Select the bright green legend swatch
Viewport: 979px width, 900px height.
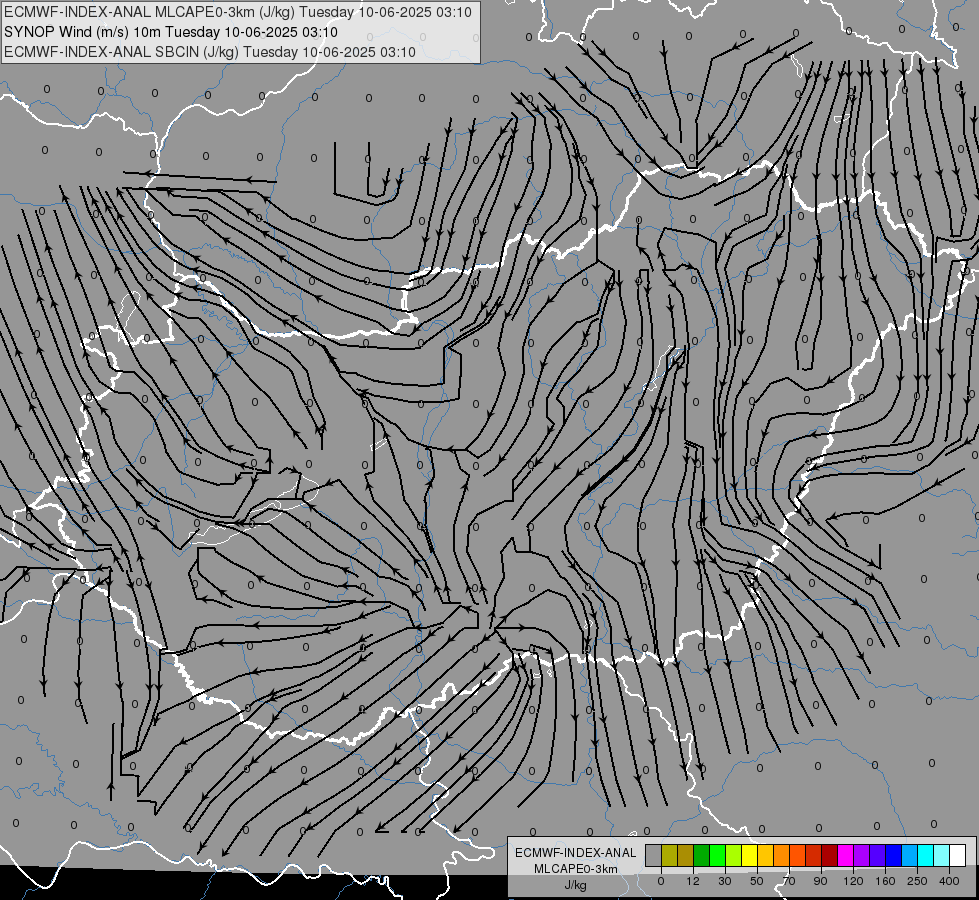(717, 856)
